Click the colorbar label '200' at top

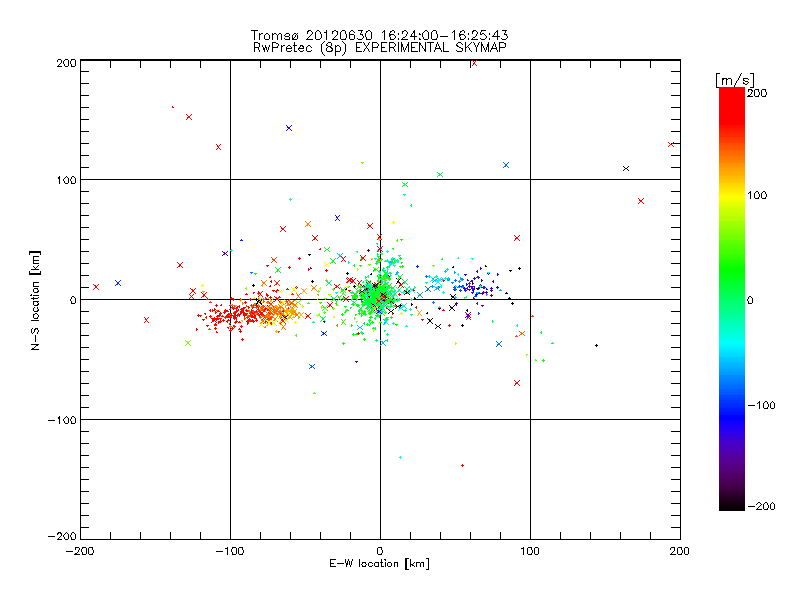(x=757, y=93)
